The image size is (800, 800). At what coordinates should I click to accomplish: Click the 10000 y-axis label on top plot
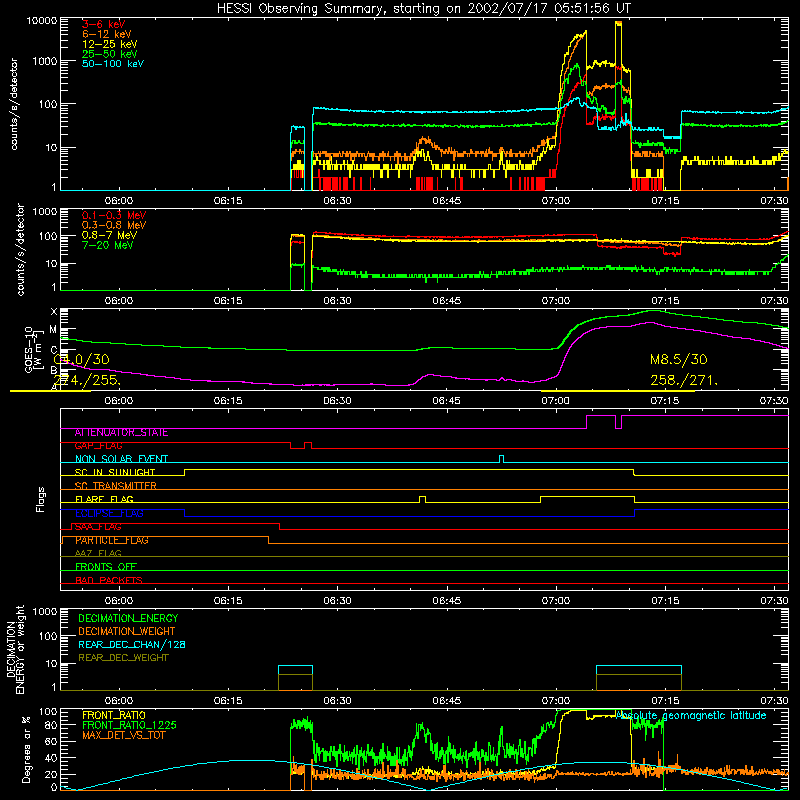click(42, 21)
